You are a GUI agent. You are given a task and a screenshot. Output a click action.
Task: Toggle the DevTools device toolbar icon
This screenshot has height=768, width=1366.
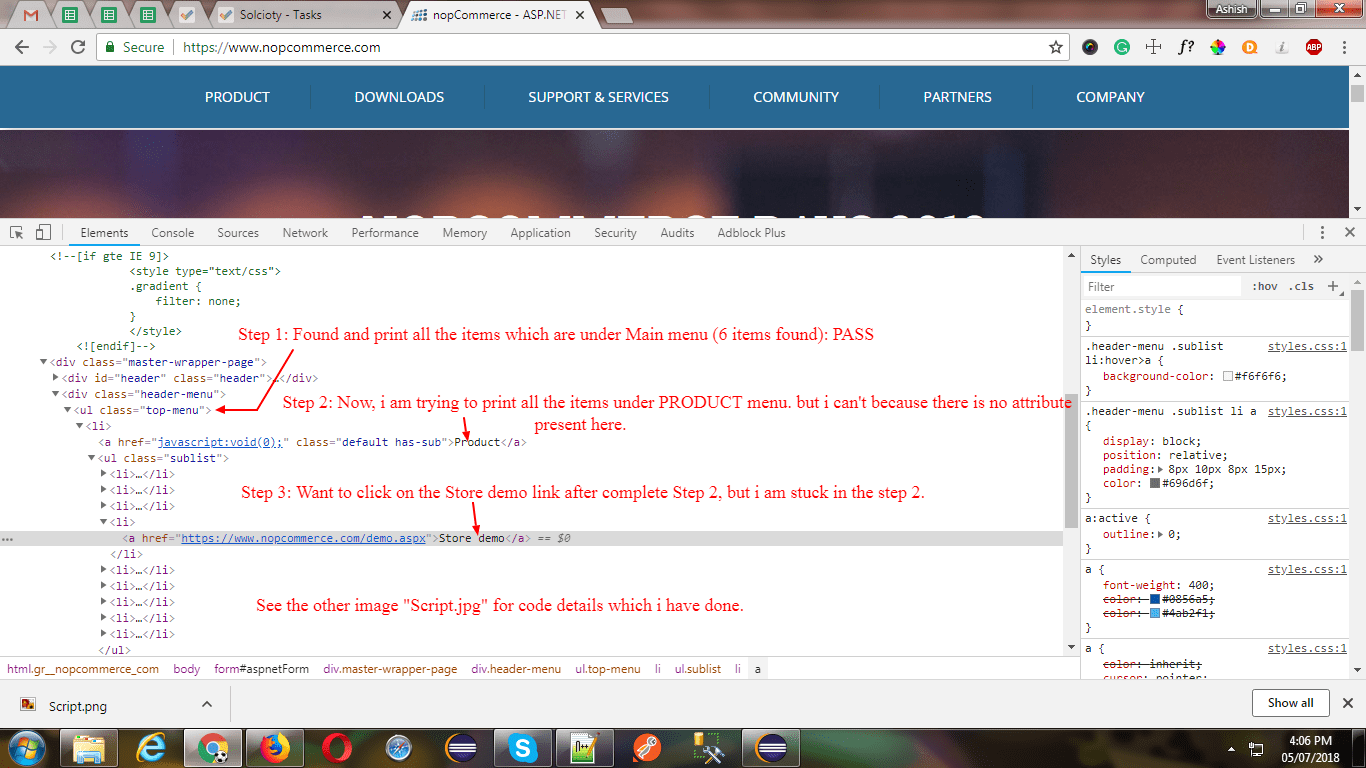43,232
